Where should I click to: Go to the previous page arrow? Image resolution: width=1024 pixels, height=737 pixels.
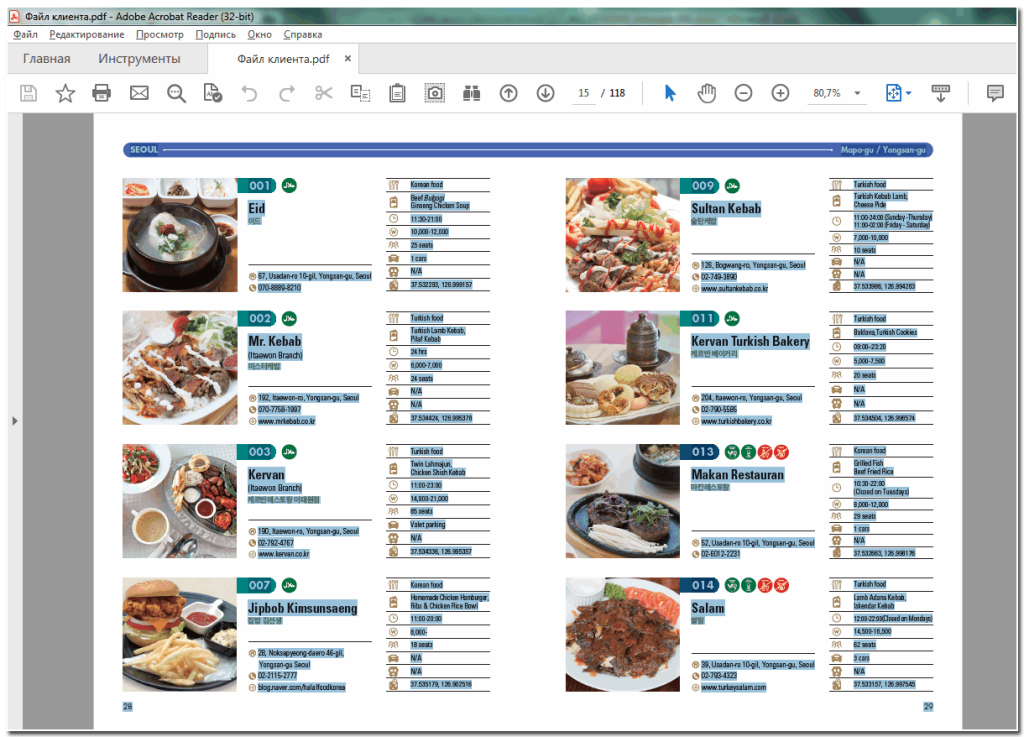[508, 93]
